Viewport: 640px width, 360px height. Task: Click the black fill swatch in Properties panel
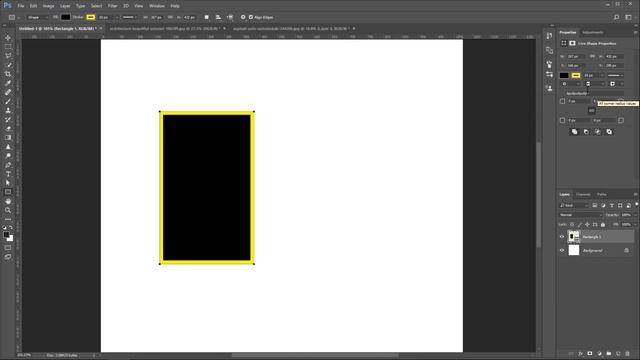[564, 76]
